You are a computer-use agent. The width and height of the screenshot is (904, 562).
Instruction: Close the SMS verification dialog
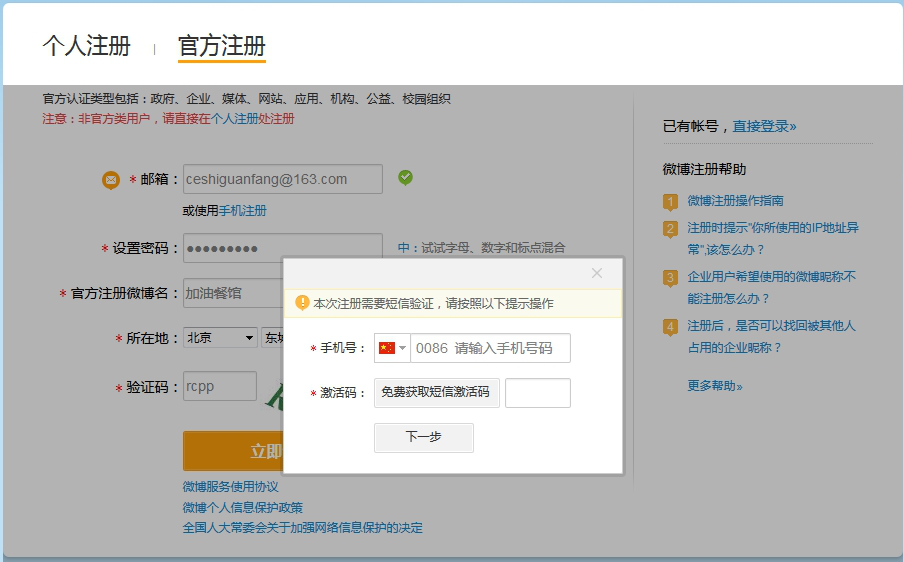tap(597, 273)
